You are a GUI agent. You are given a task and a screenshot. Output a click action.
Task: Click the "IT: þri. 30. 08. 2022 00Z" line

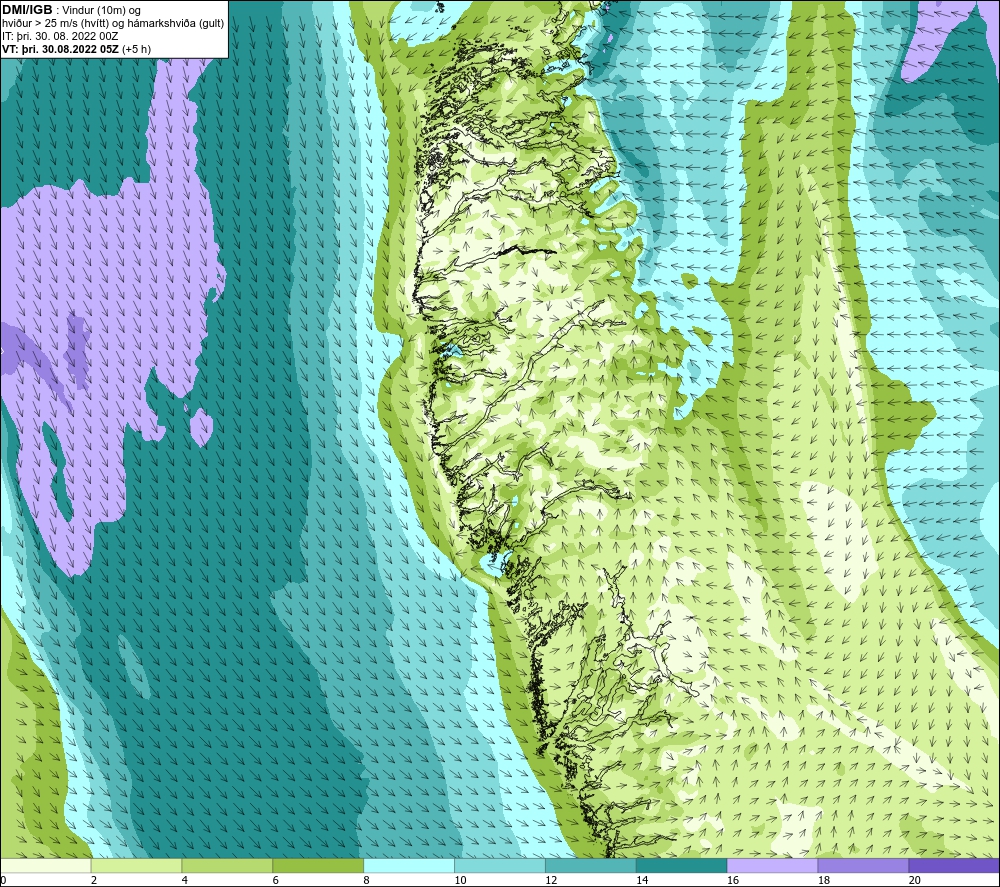[61, 36]
